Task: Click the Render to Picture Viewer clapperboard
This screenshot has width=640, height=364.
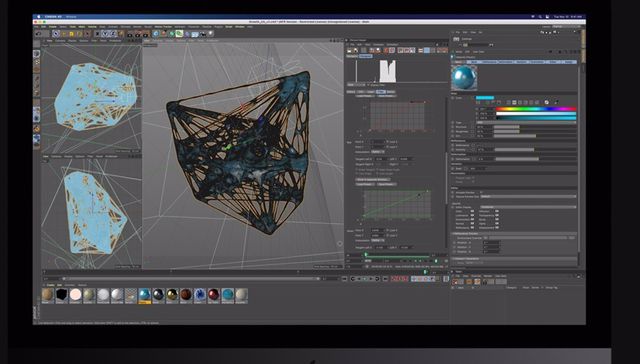Action: coord(137,34)
